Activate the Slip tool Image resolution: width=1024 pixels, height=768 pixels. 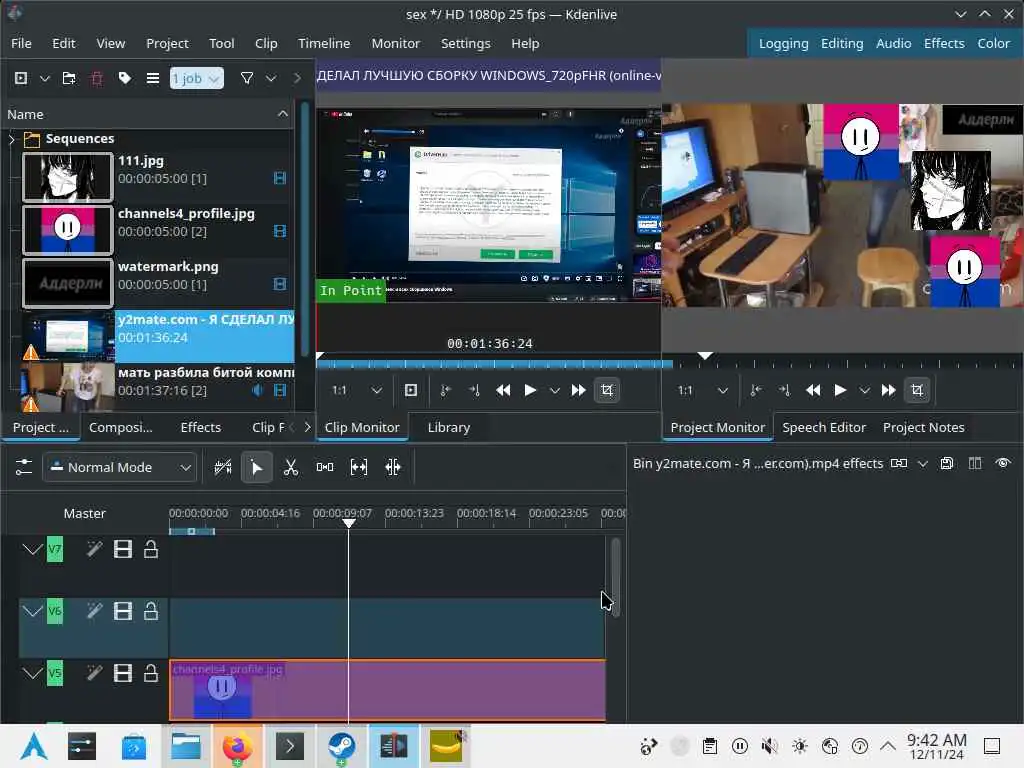click(x=359, y=467)
